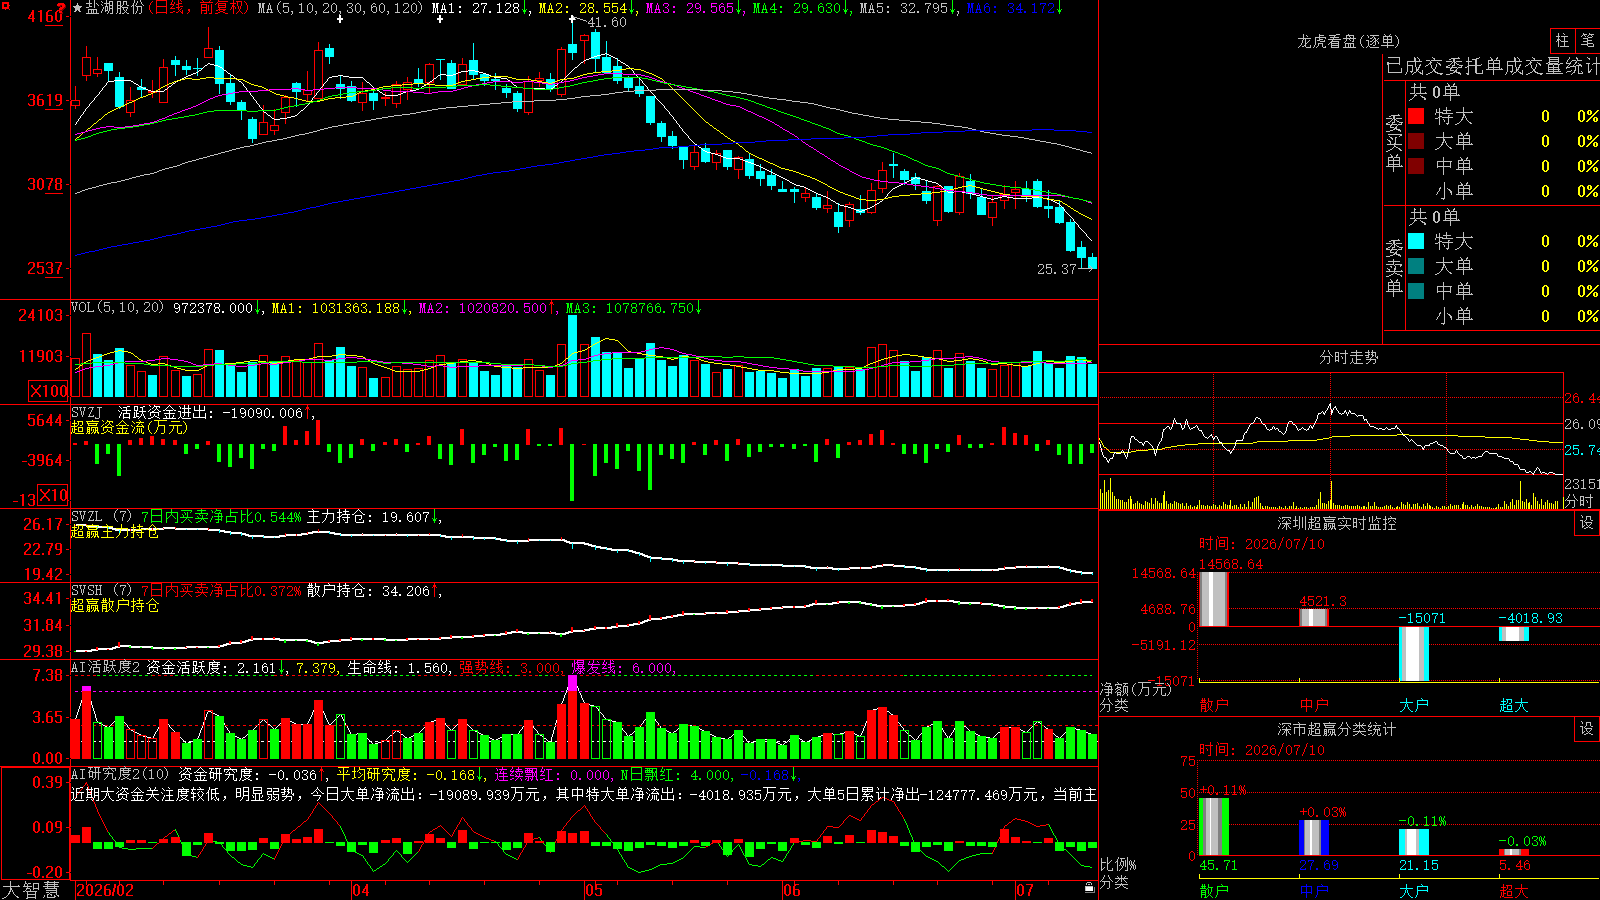
Task: Open 设 settings of 深圳超赢实时监控 panel
Action: (x=1587, y=523)
